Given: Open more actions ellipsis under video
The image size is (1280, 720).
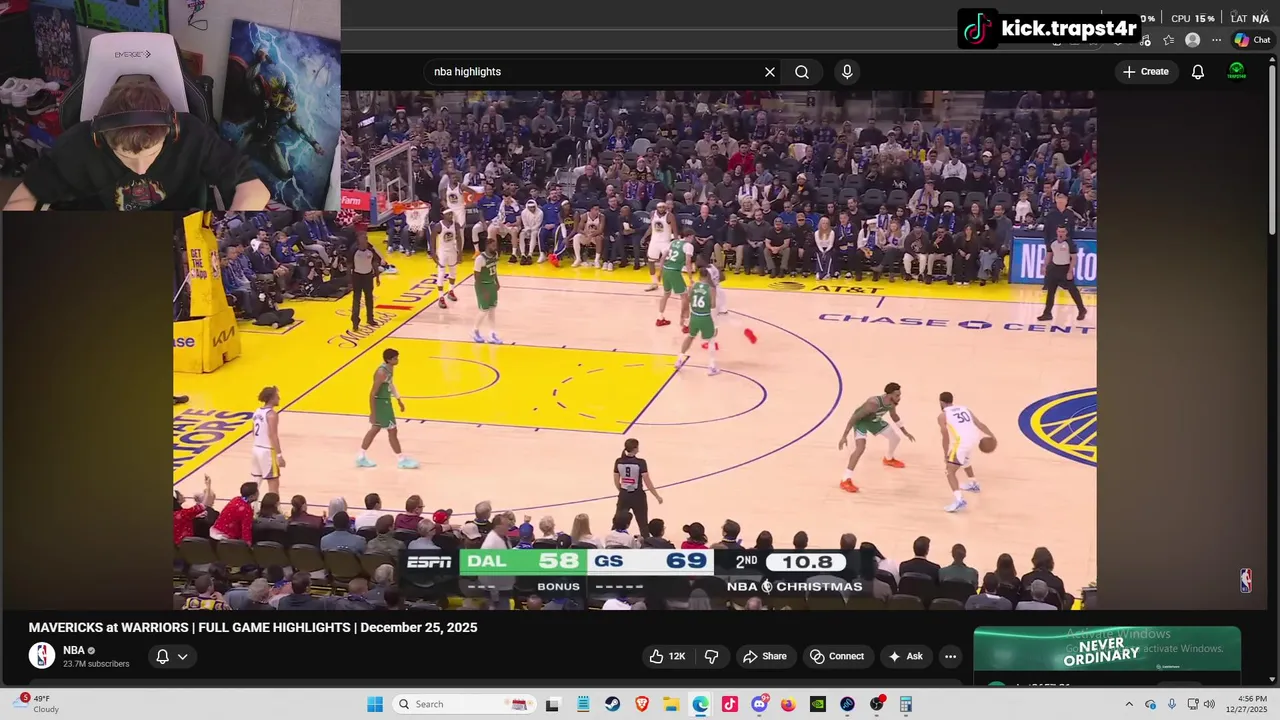Looking at the screenshot, I should tap(950, 656).
